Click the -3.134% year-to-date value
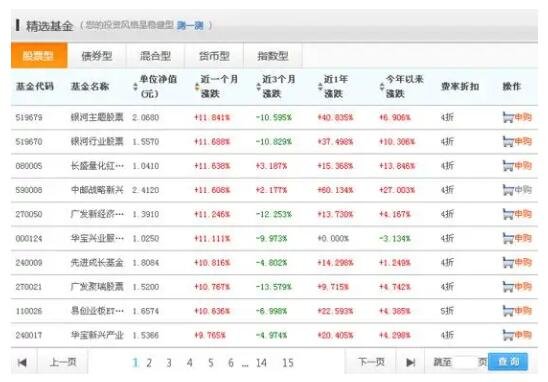The height and width of the screenshot is (382, 548). tap(395, 238)
